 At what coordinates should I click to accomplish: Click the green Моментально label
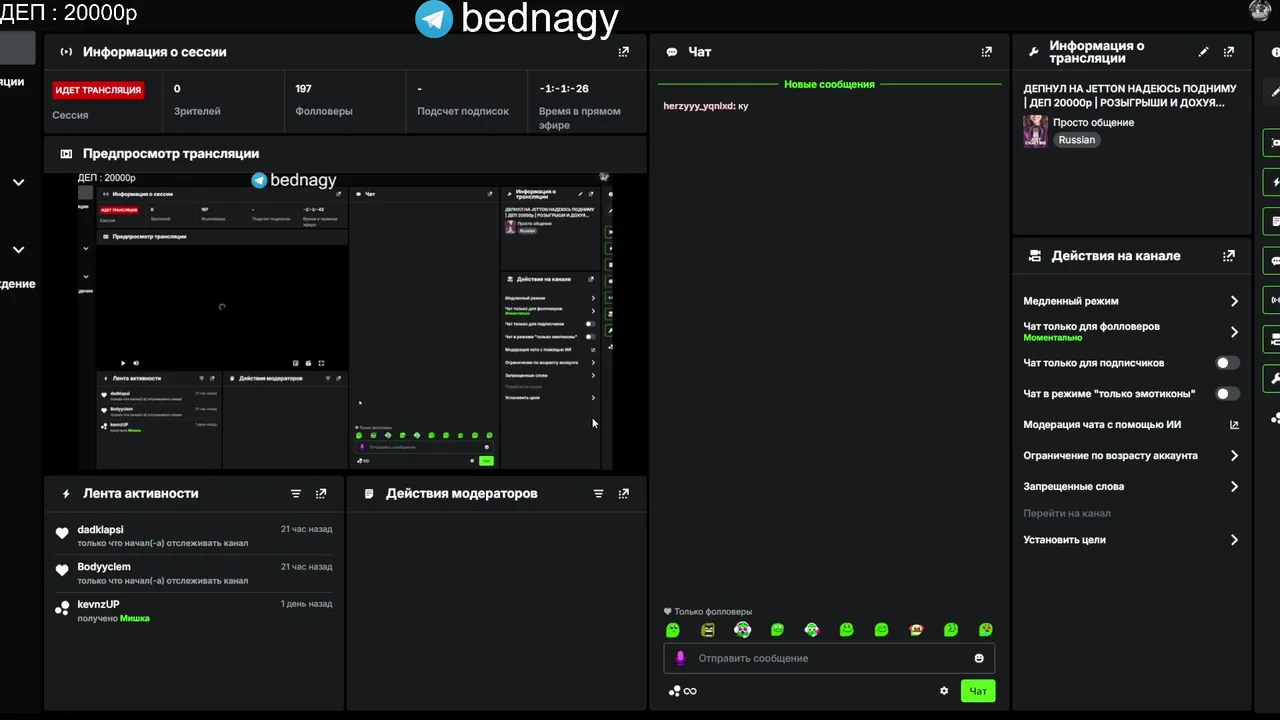[1053, 338]
